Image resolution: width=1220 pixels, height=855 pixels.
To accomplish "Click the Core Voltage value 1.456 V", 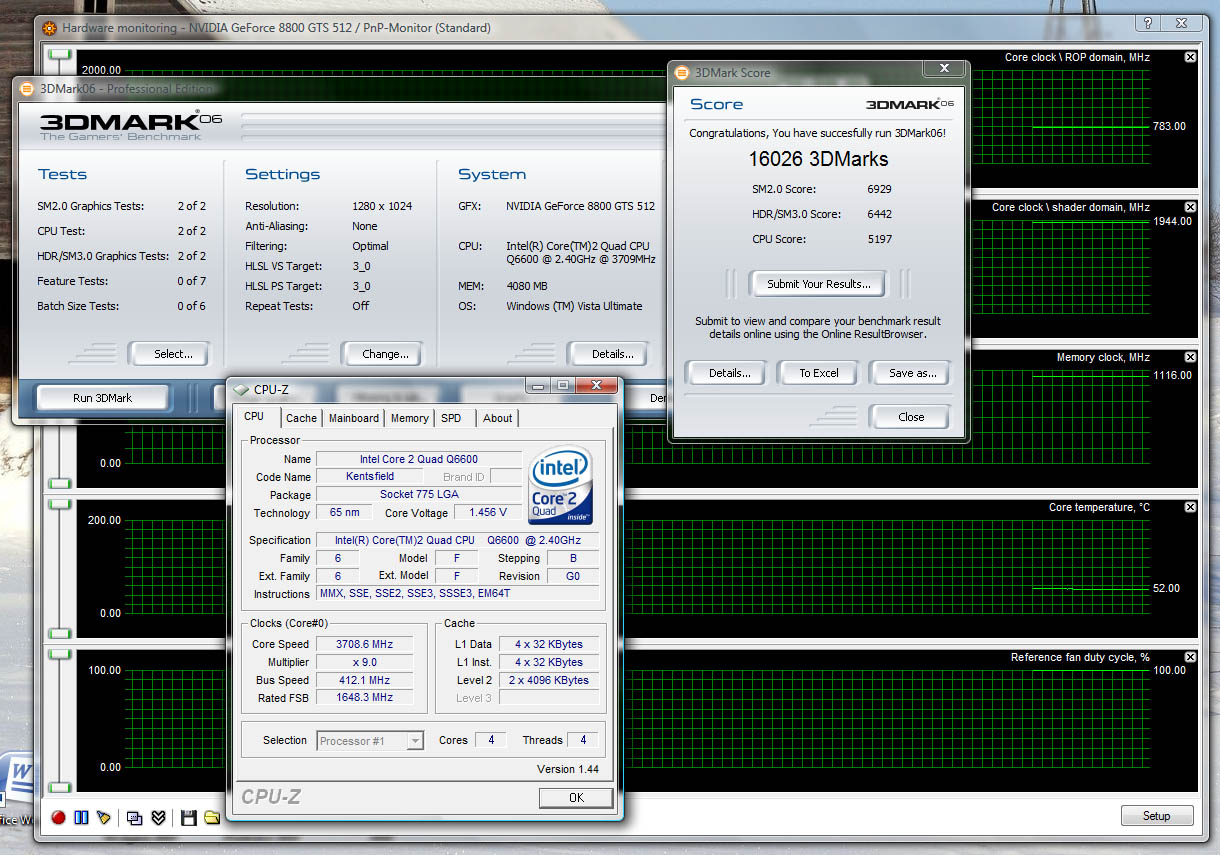I will pos(488,512).
